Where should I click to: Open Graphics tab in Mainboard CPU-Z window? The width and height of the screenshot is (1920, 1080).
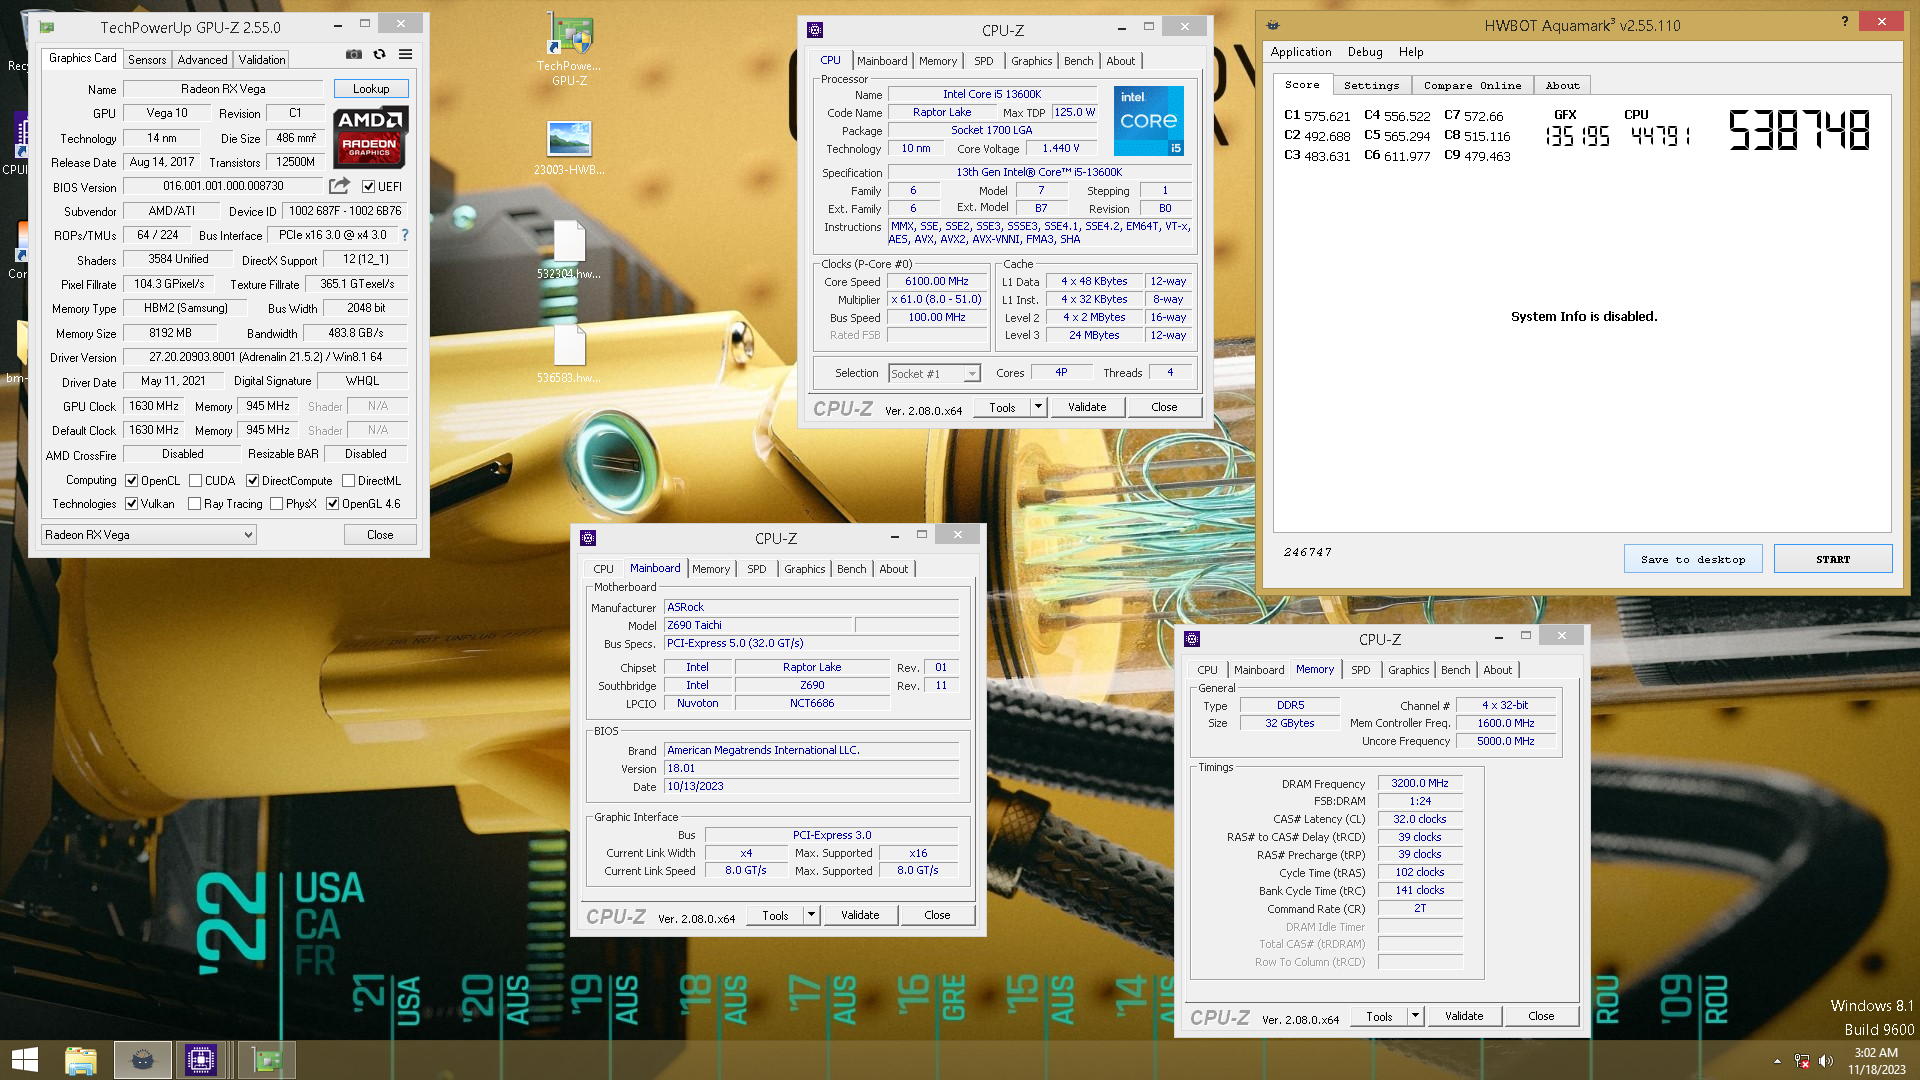(804, 569)
